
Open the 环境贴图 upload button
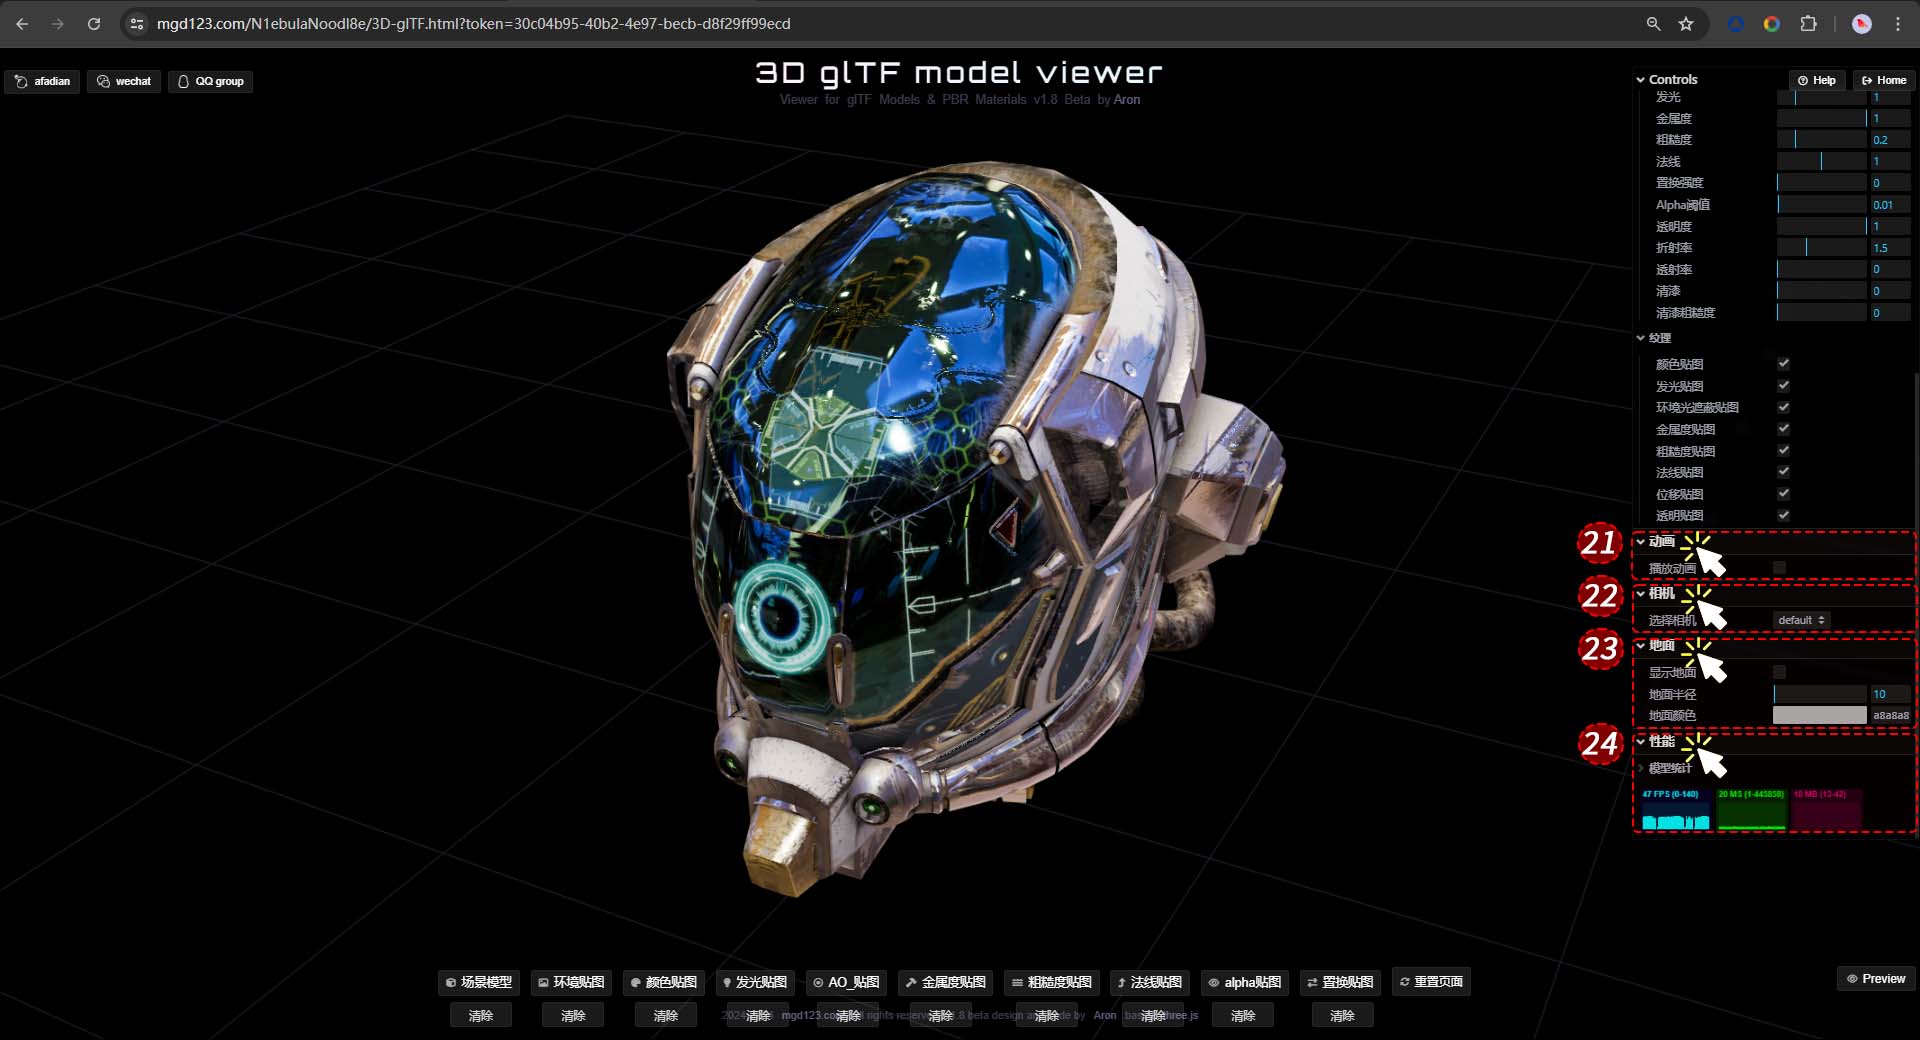[571, 982]
